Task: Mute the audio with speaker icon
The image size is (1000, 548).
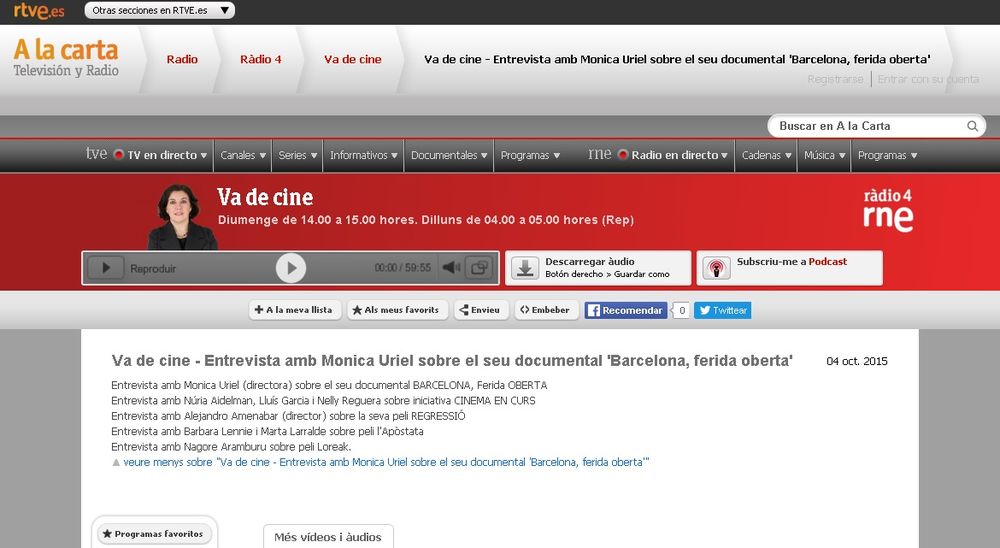Action: coord(451,268)
